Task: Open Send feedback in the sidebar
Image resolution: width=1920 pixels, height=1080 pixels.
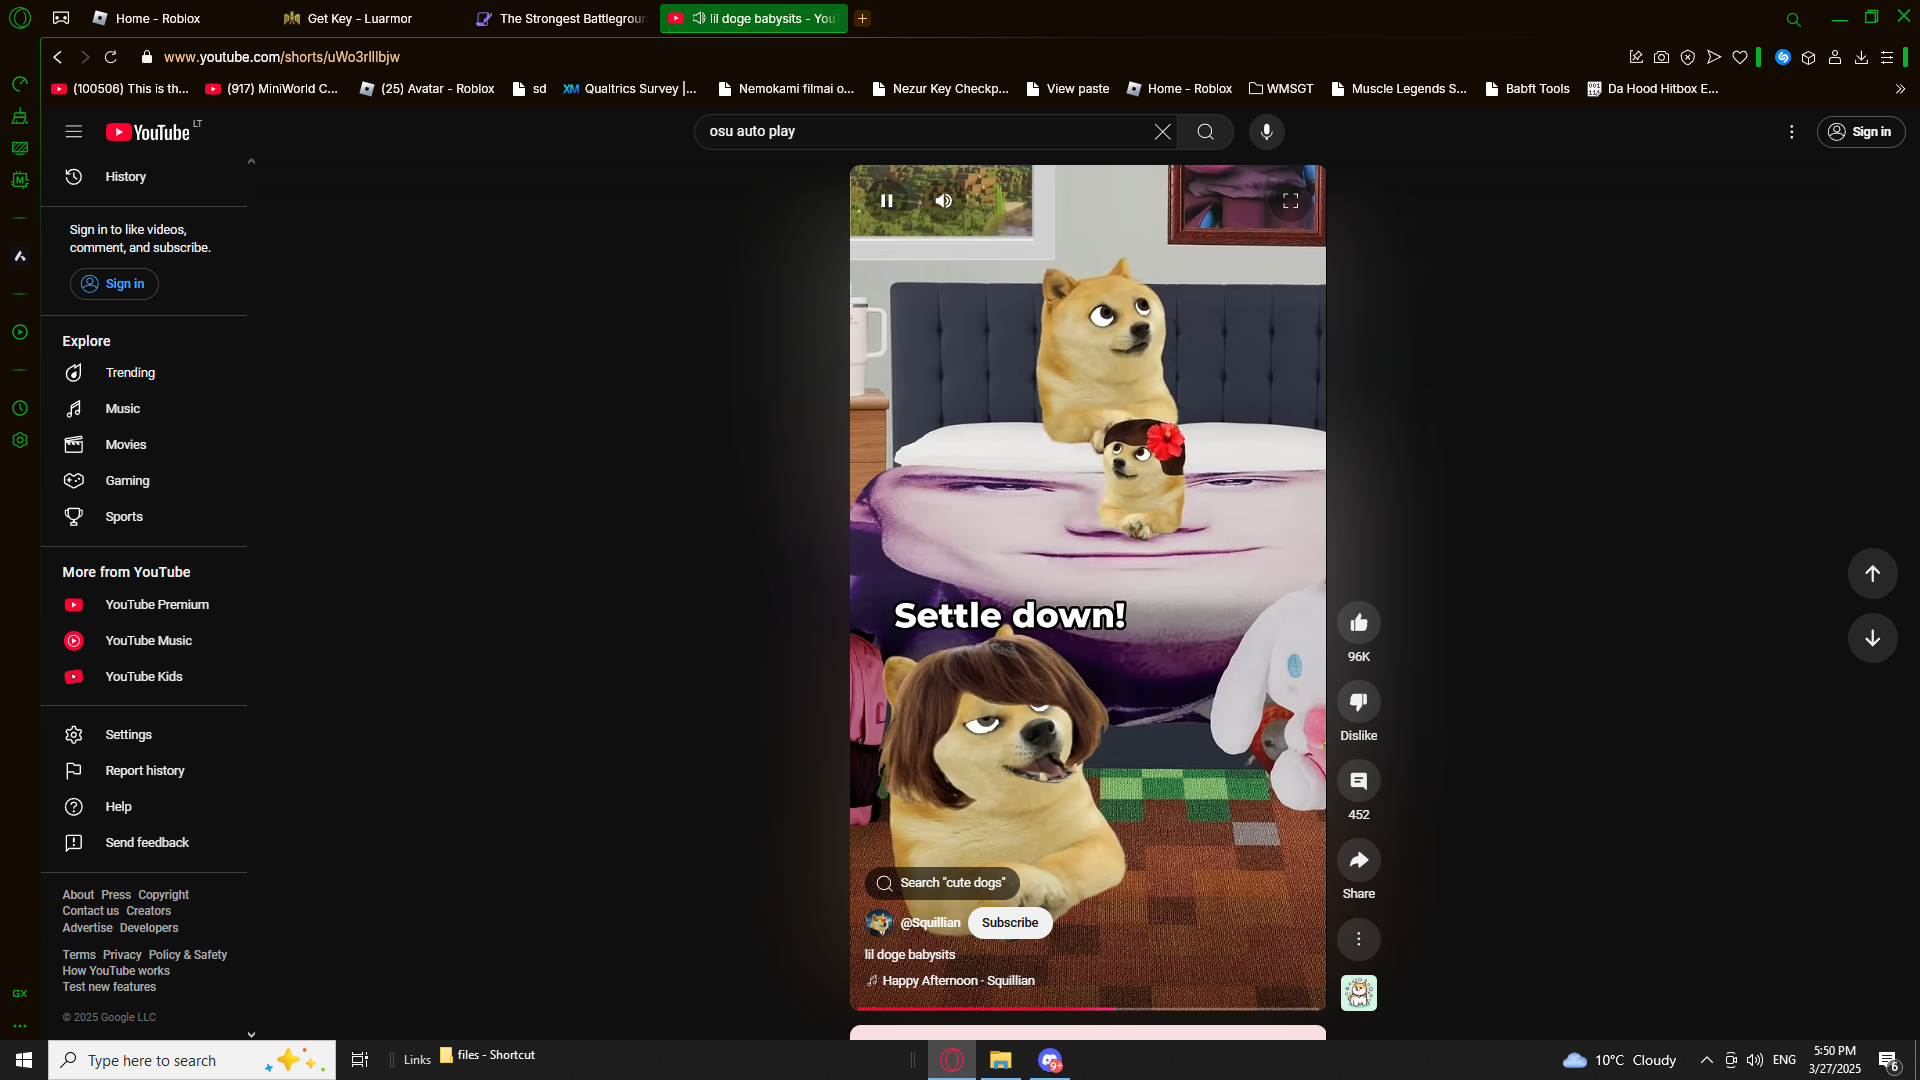Action: tap(144, 843)
